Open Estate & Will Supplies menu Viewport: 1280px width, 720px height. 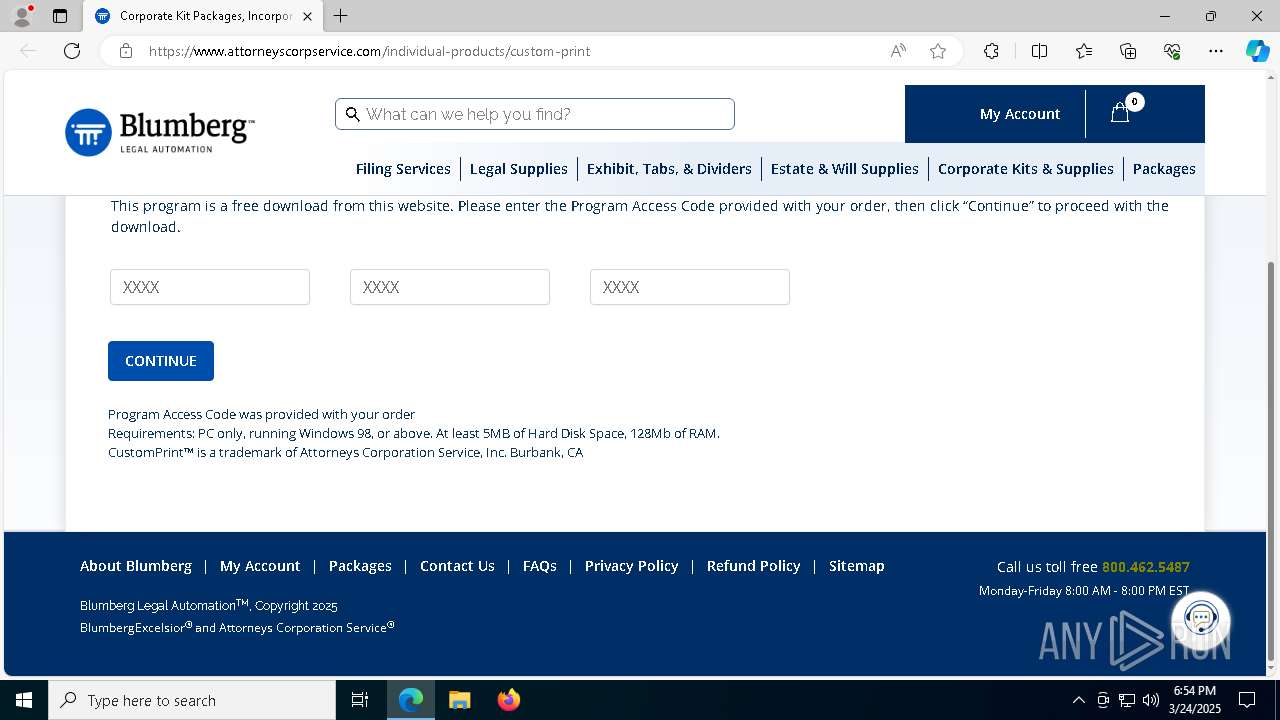(x=844, y=169)
